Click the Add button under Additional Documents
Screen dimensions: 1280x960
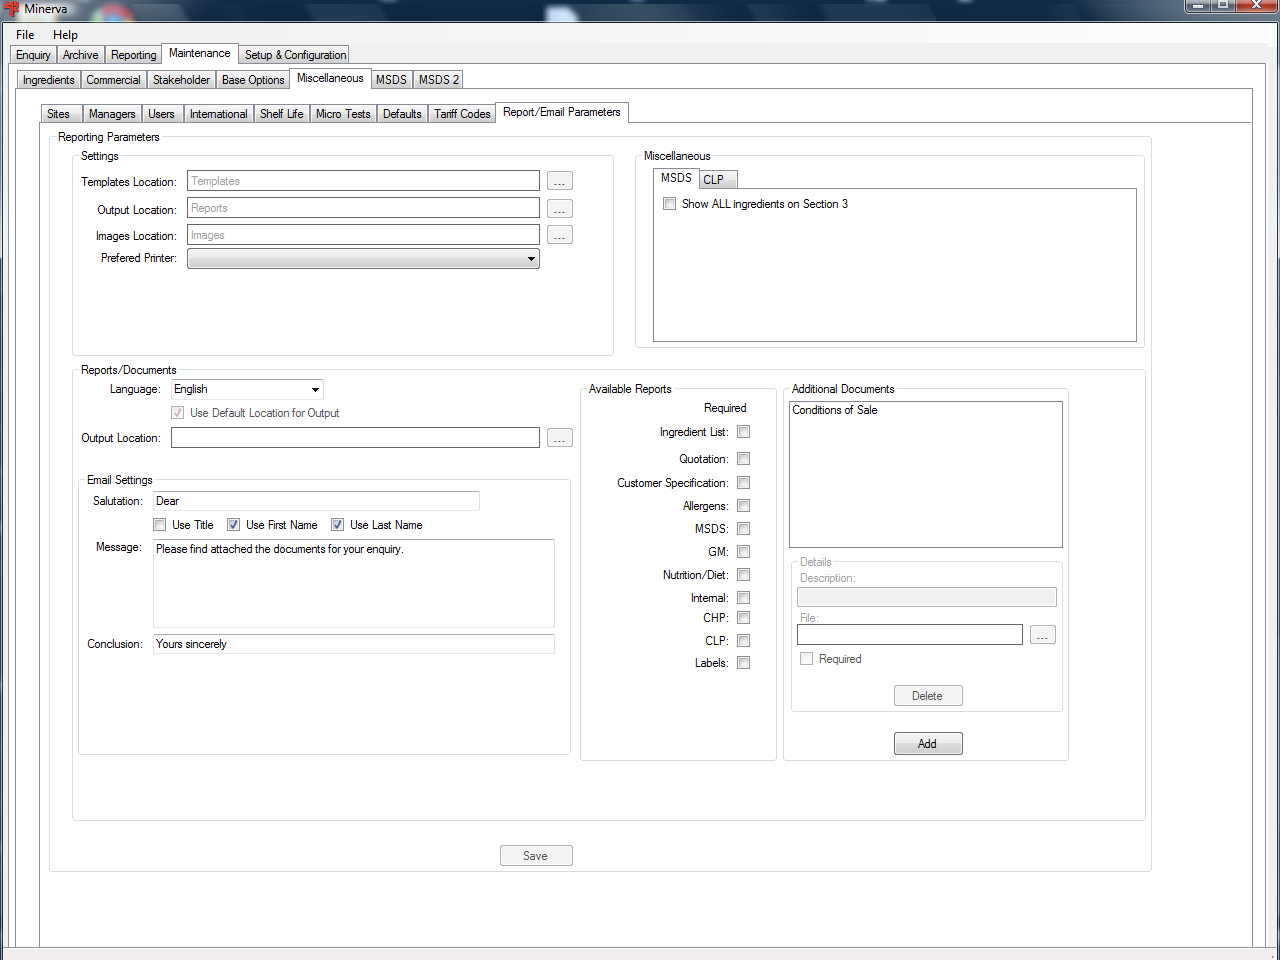(x=927, y=744)
